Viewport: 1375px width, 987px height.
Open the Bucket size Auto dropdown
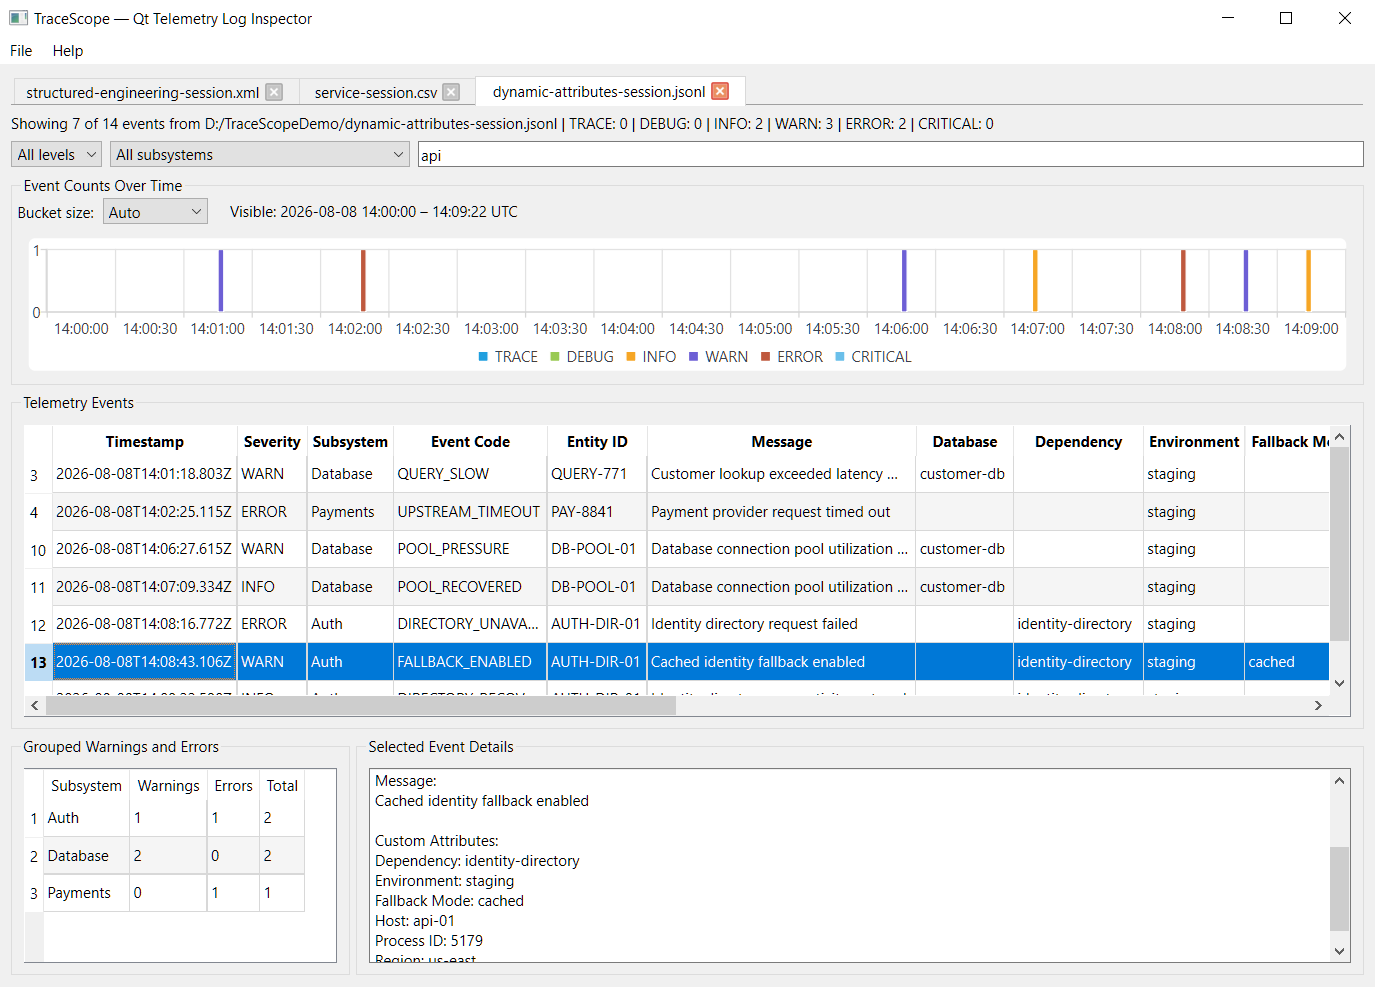[155, 212]
